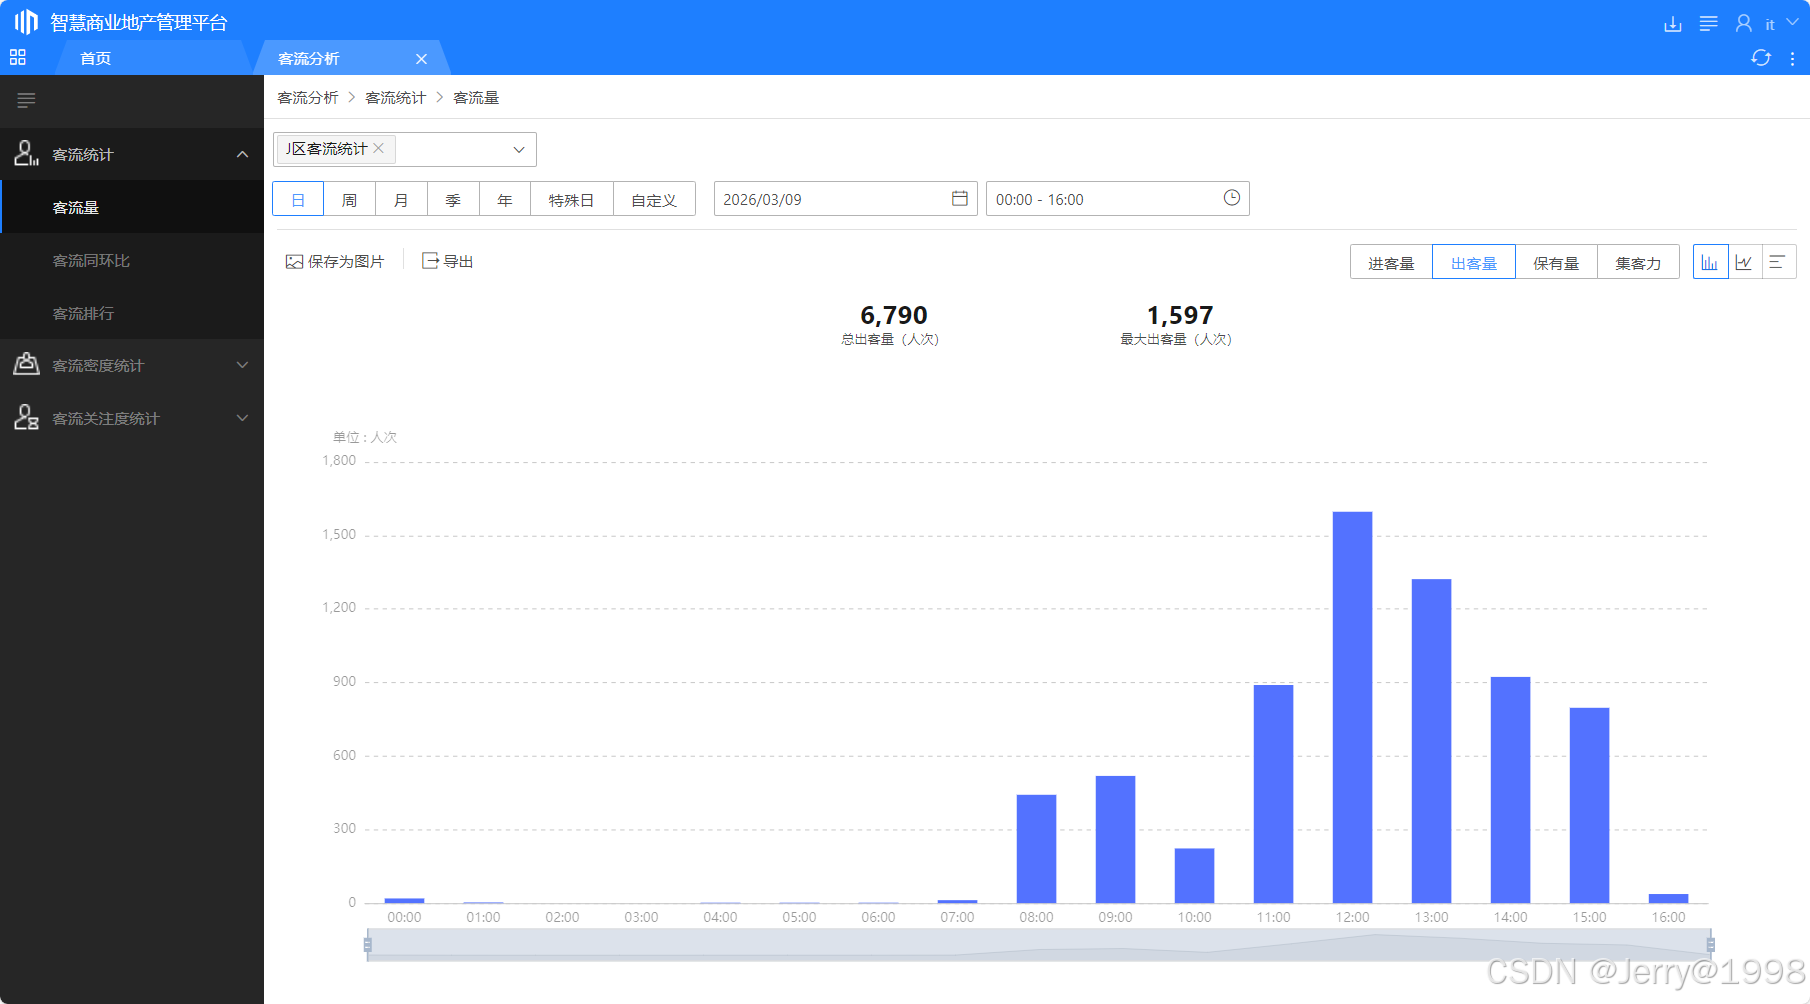Open 客流排行 in the sidebar

tap(132, 313)
